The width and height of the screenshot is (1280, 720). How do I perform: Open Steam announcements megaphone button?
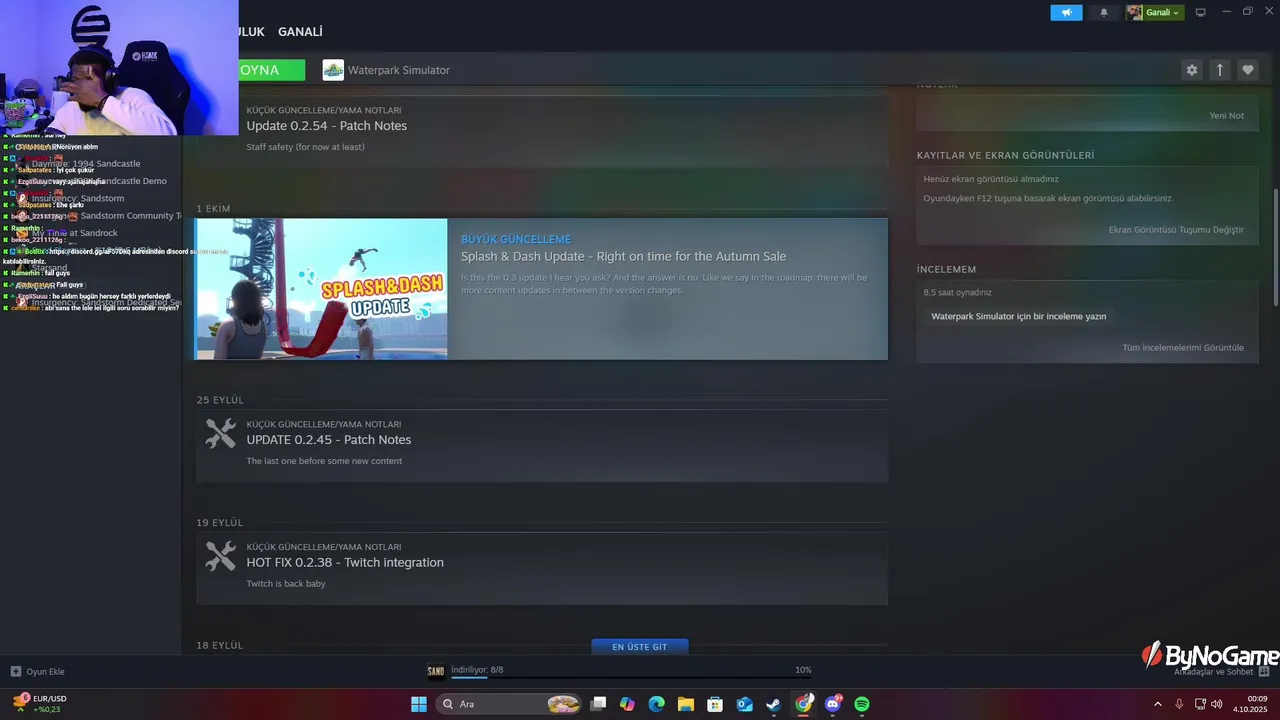tap(1066, 12)
